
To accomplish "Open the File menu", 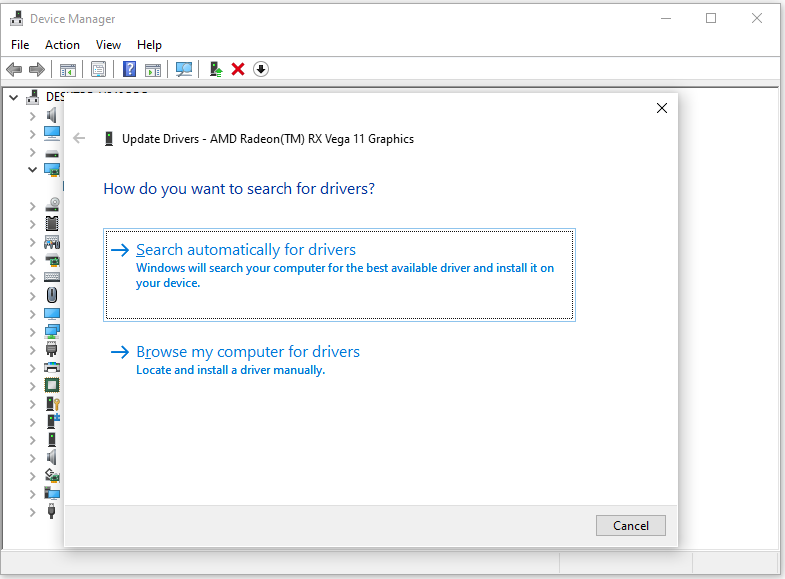I will 20,45.
